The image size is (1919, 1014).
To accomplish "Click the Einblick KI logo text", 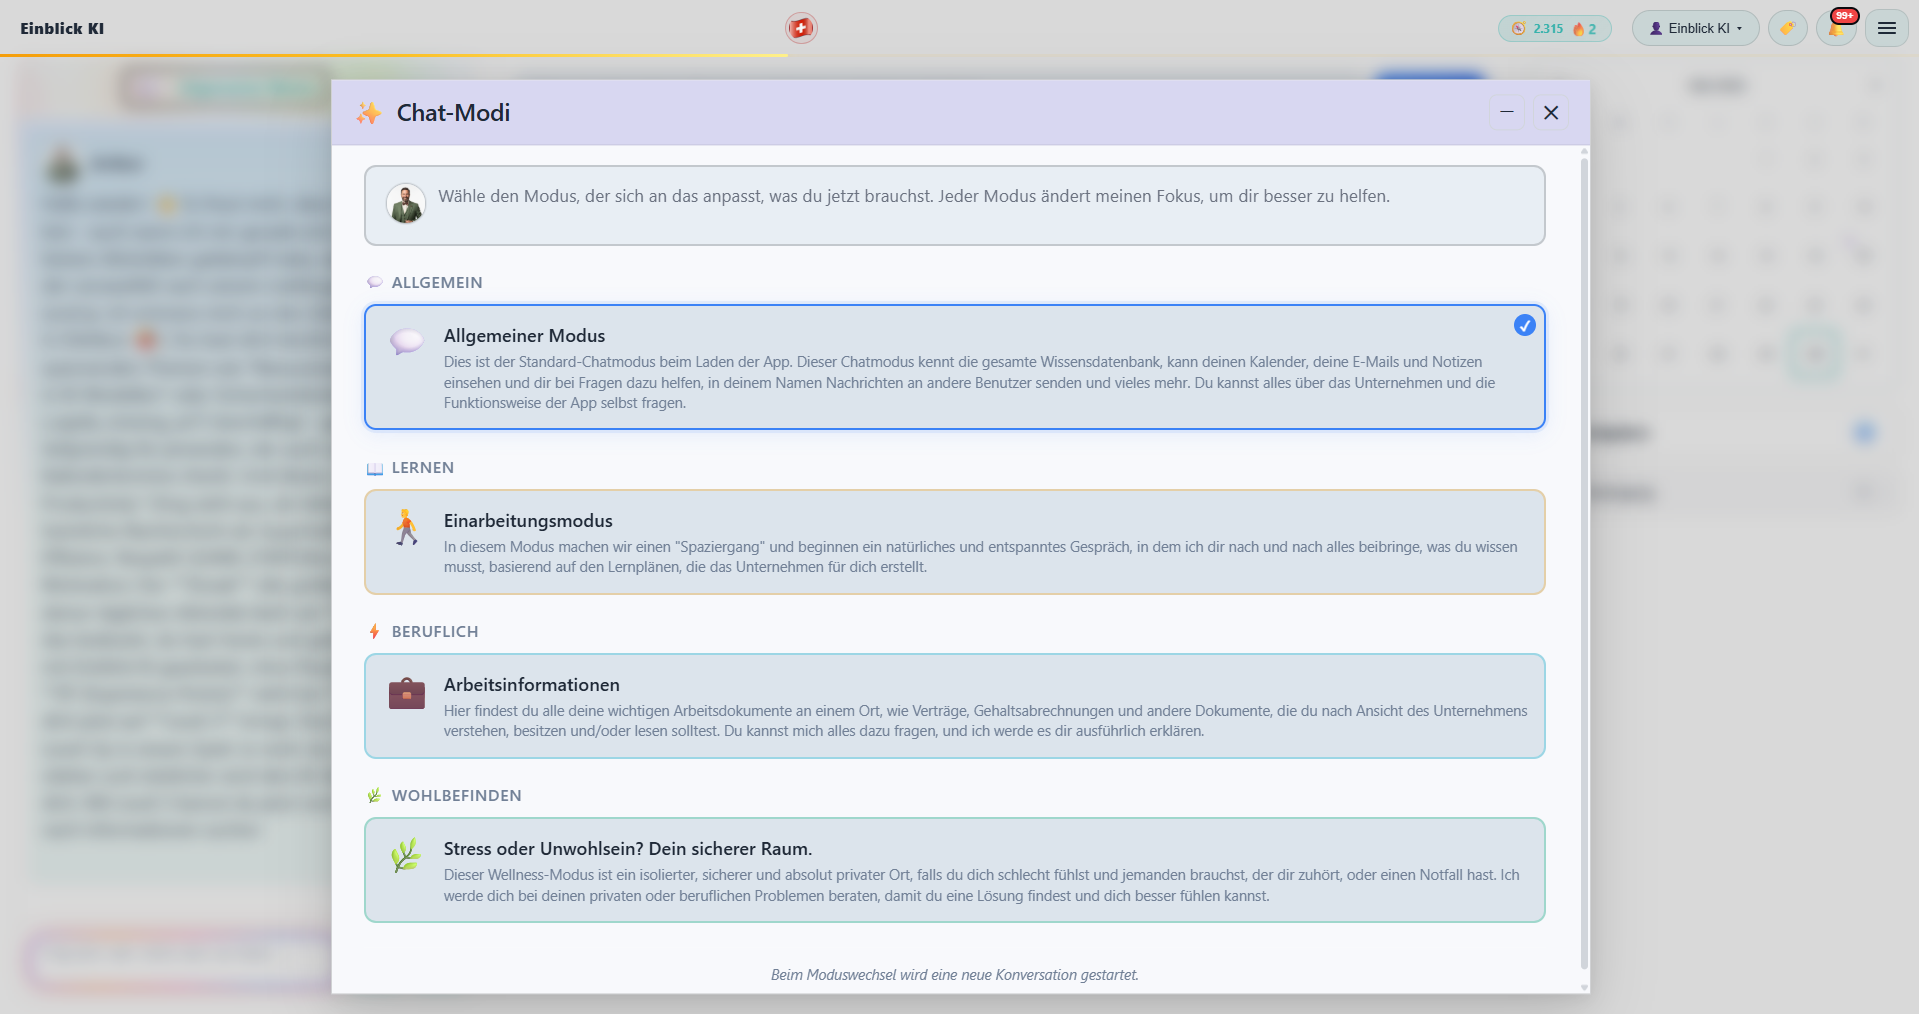I will pos(62,28).
